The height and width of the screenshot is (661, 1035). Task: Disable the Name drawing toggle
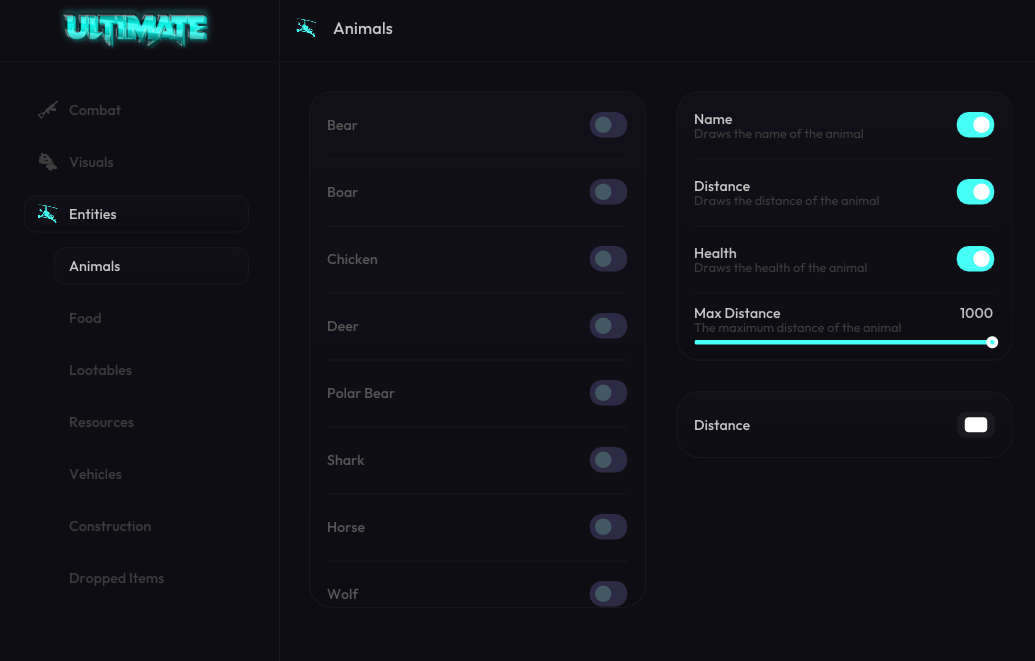pos(975,125)
